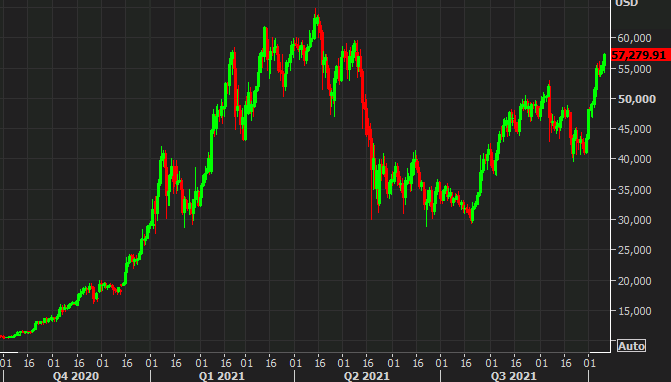Click the USD currency label above axis
671x382 pixels.
click(x=626, y=3)
